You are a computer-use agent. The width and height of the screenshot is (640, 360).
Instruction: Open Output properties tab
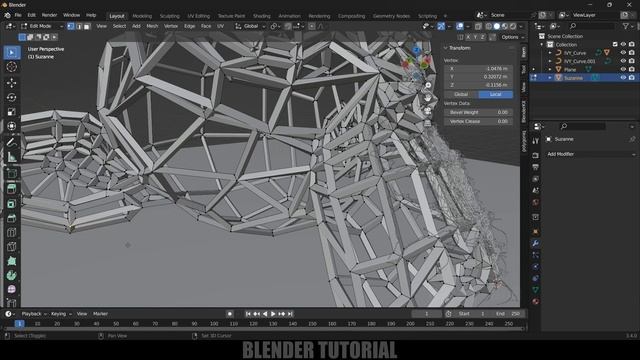536,167
